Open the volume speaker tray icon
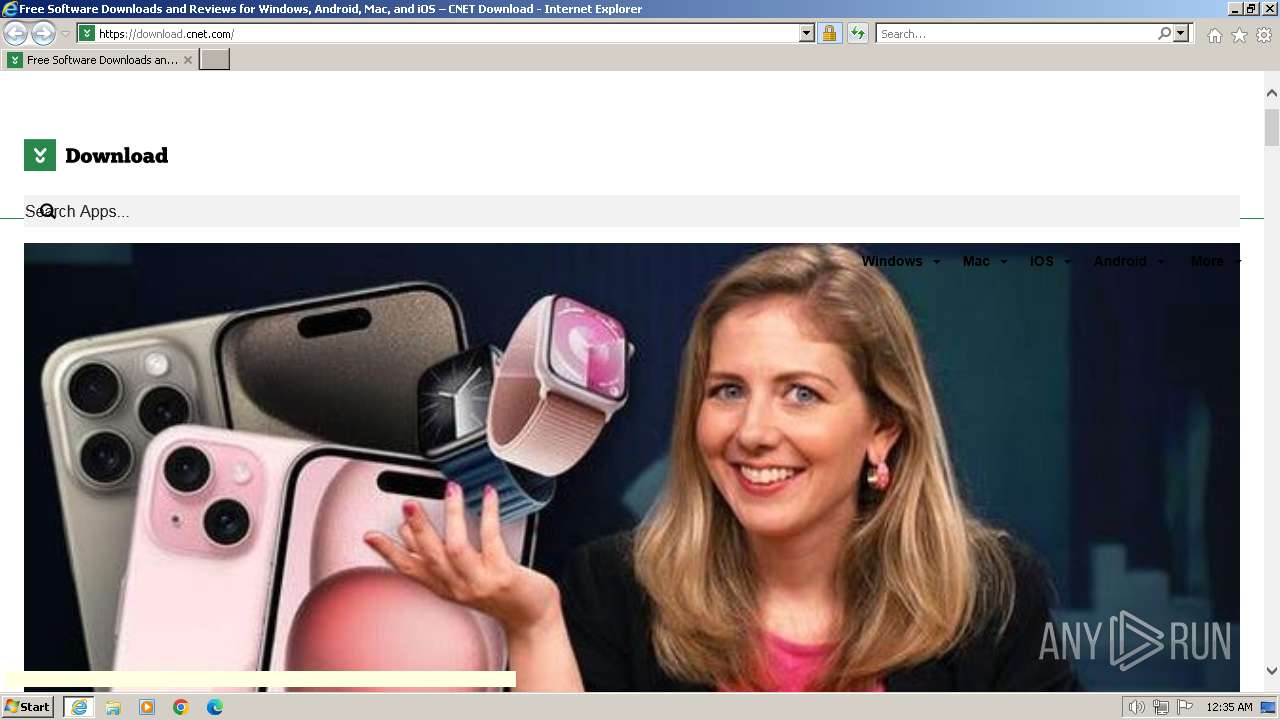The height and width of the screenshot is (720, 1280). pos(1136,707)
